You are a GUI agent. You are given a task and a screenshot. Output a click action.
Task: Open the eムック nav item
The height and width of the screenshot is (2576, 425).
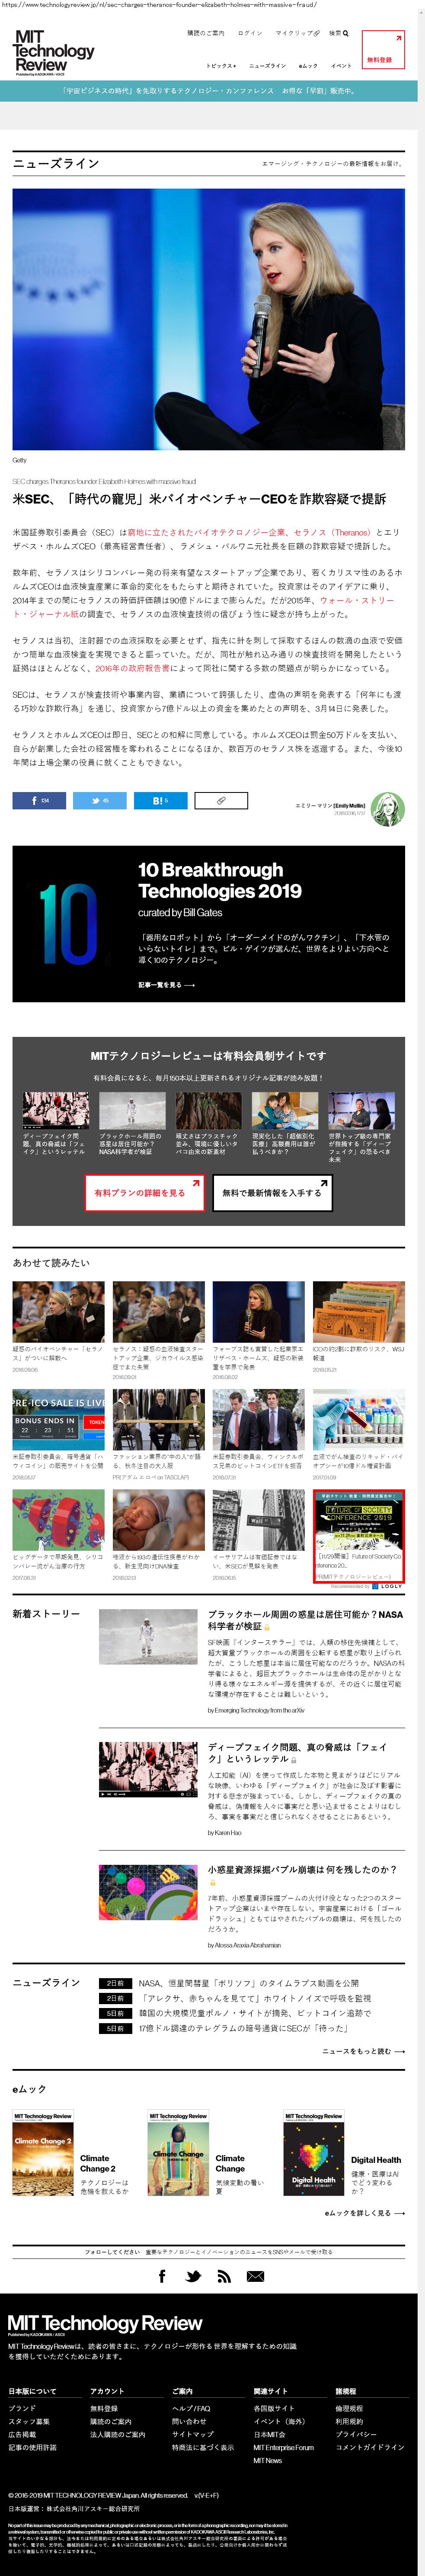(x=308, y=66)
